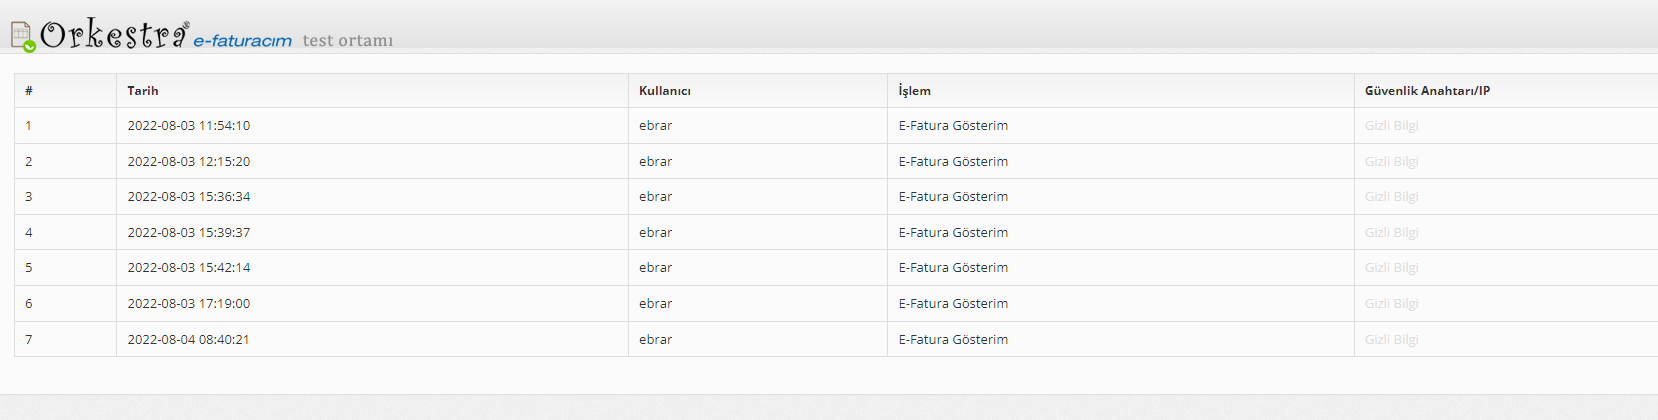Click user ebrar in row 5
Image resolution: width=1658 pixels, height=420 pixels.
point(655,268)
